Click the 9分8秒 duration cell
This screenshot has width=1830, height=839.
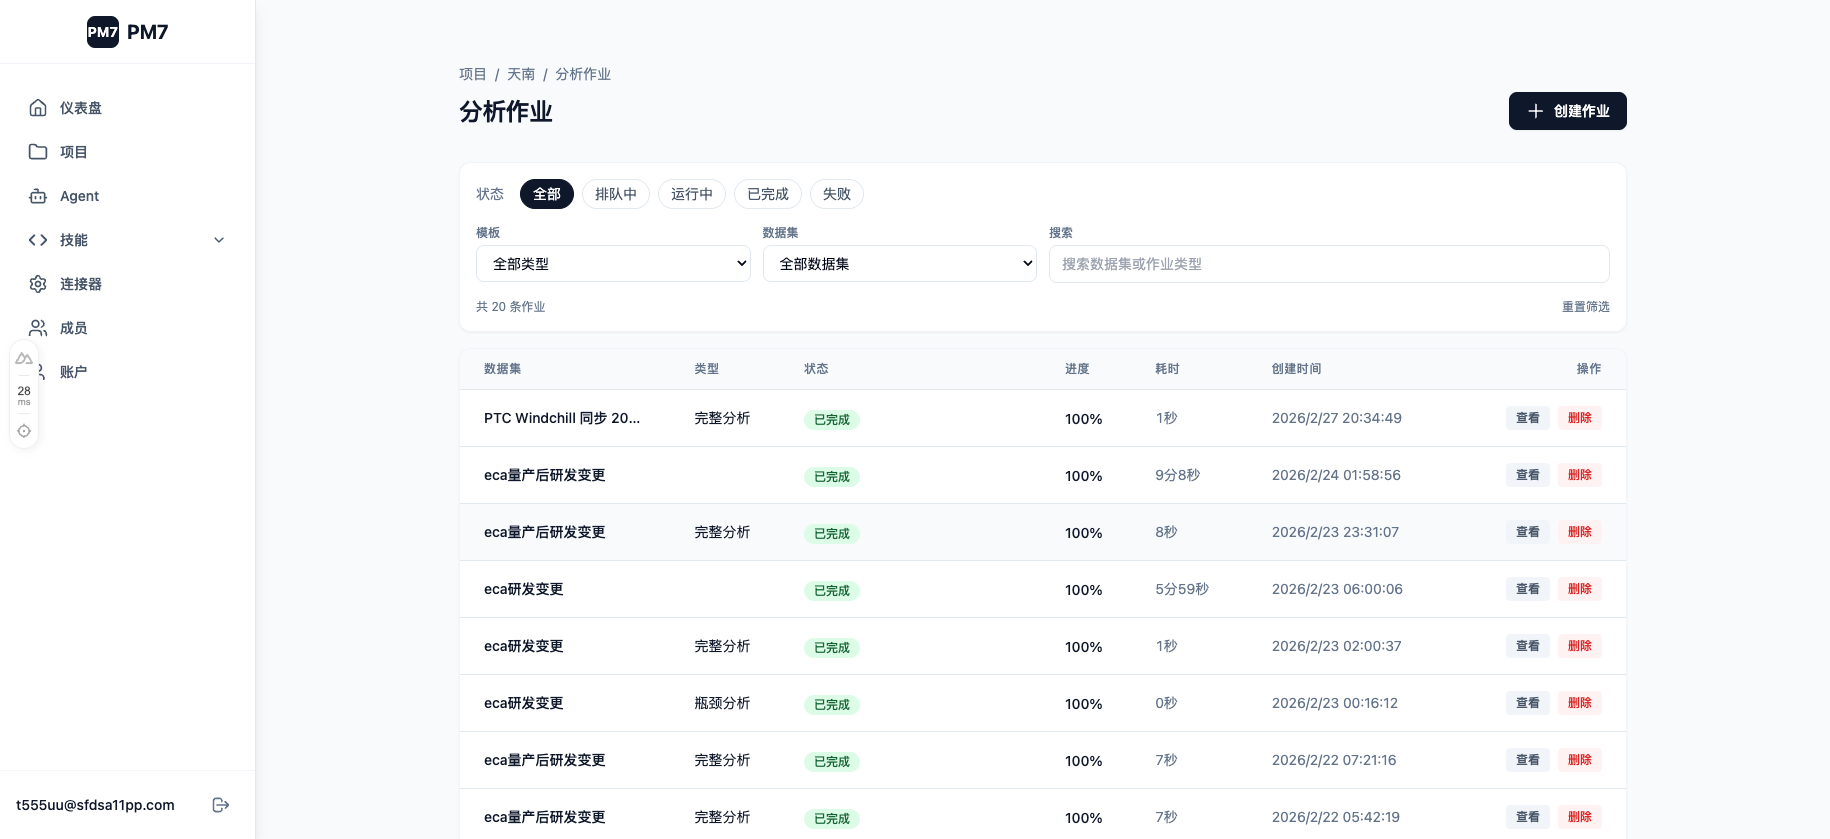pos(1177,475)
